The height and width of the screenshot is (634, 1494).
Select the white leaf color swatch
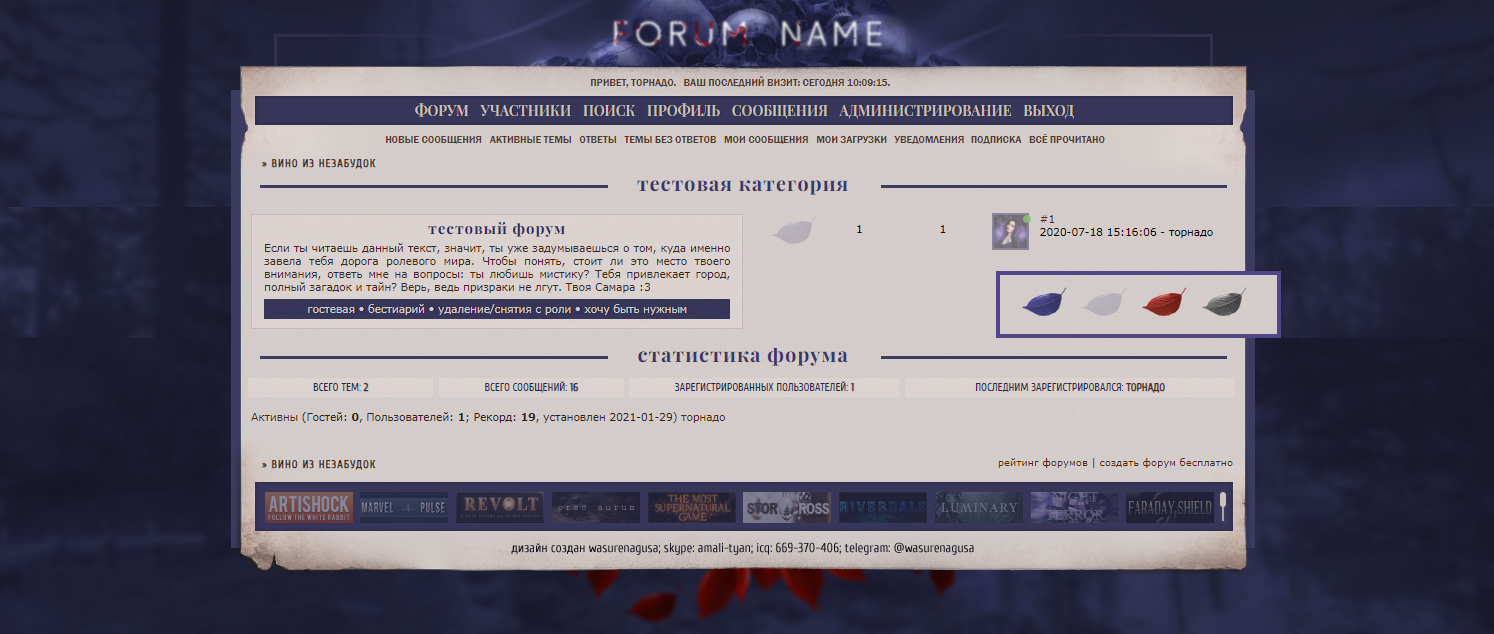[1103, 303]
